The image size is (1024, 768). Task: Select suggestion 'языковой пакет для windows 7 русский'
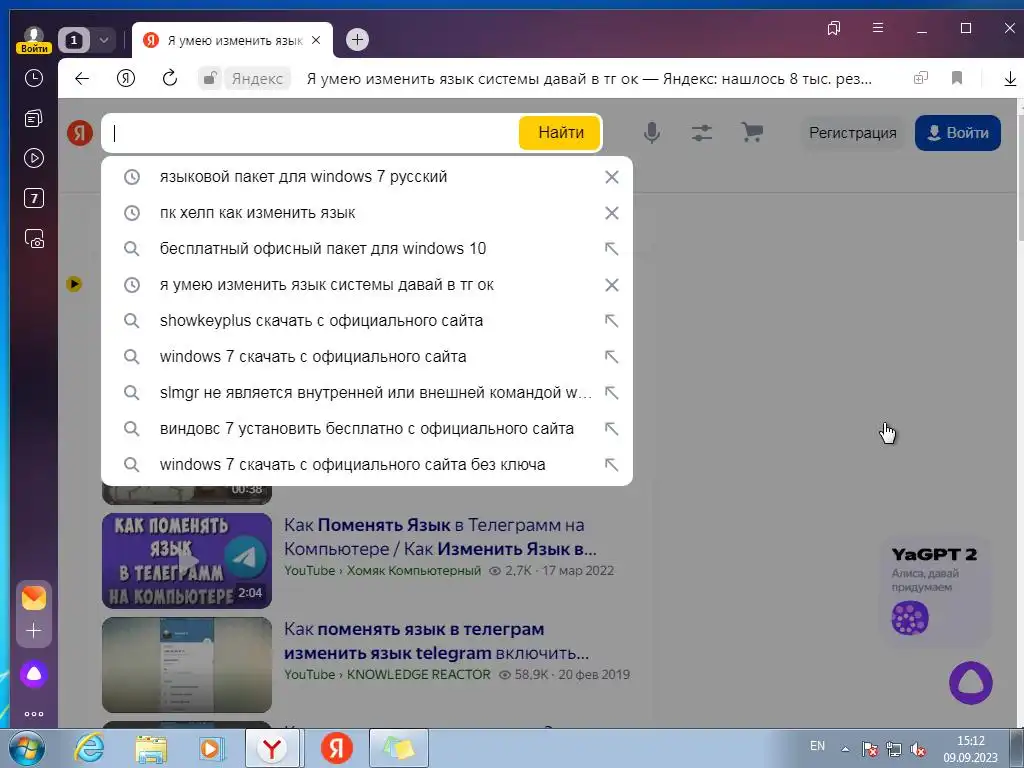[x=367, y=177]
